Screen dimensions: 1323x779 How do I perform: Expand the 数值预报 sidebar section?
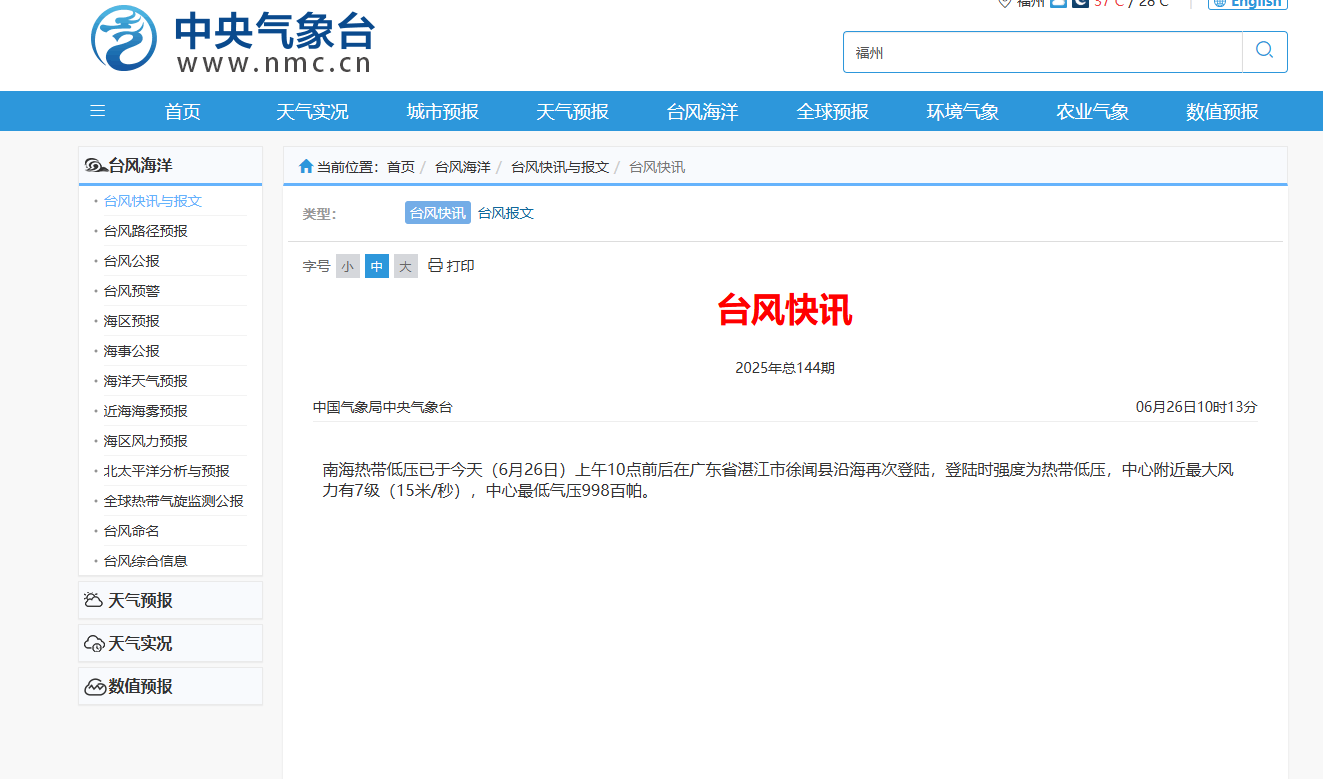[140, 686]
